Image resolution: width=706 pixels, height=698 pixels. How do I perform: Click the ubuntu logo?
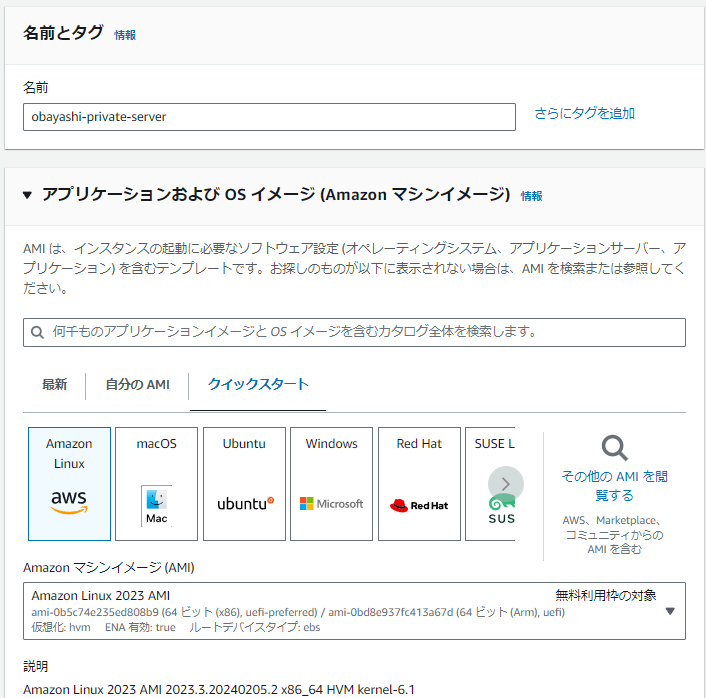(x=245, y=503)
